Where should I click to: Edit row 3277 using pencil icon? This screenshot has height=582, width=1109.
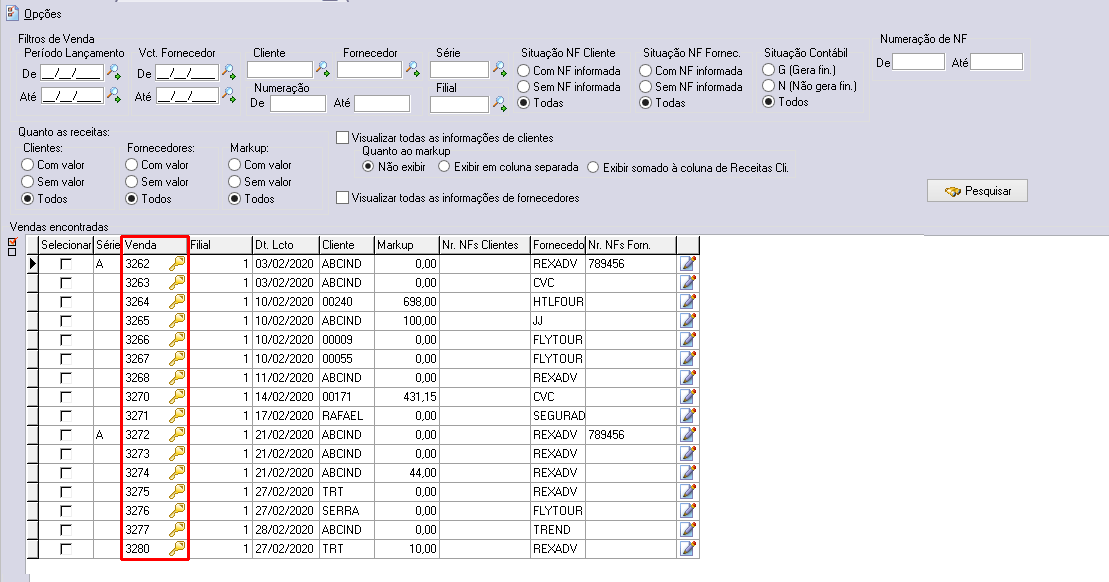(x=687, y=530)
